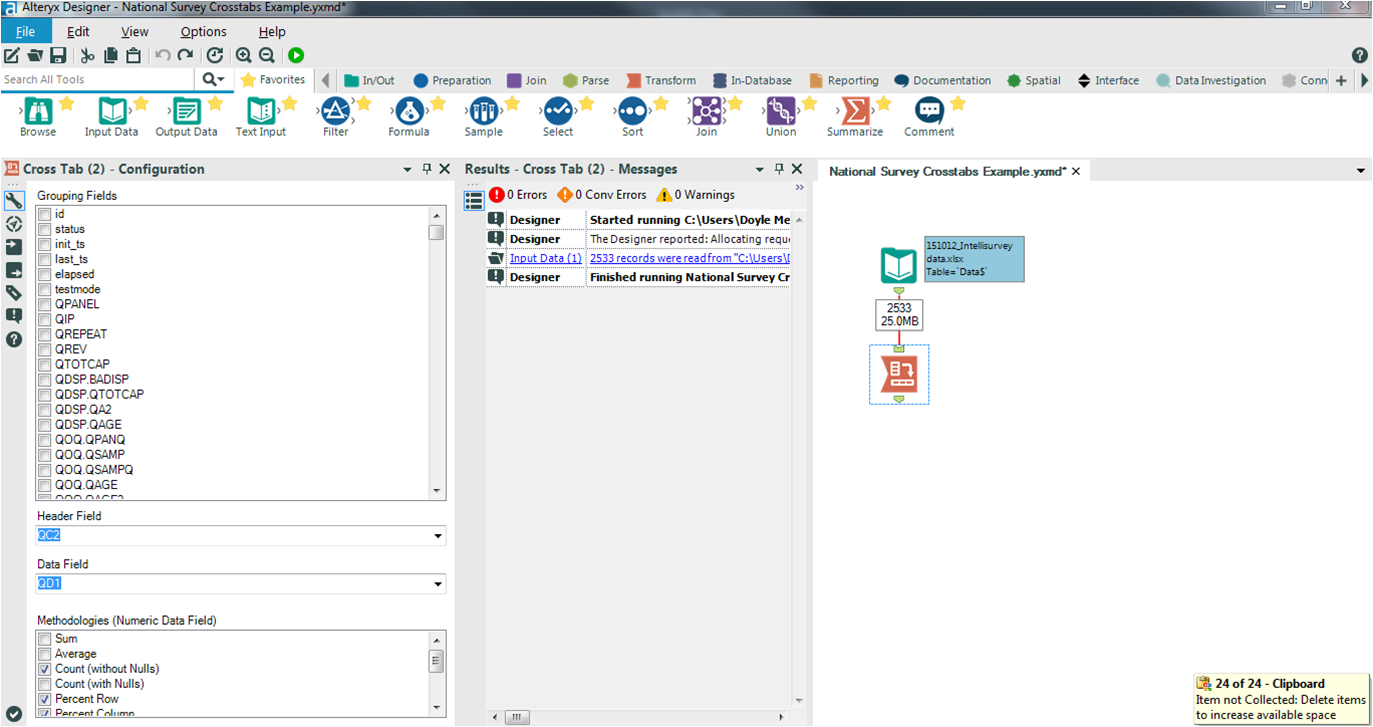This screenshot has width=1373, height=727.
Task: Open the View menu
Action: click(135, 31)
